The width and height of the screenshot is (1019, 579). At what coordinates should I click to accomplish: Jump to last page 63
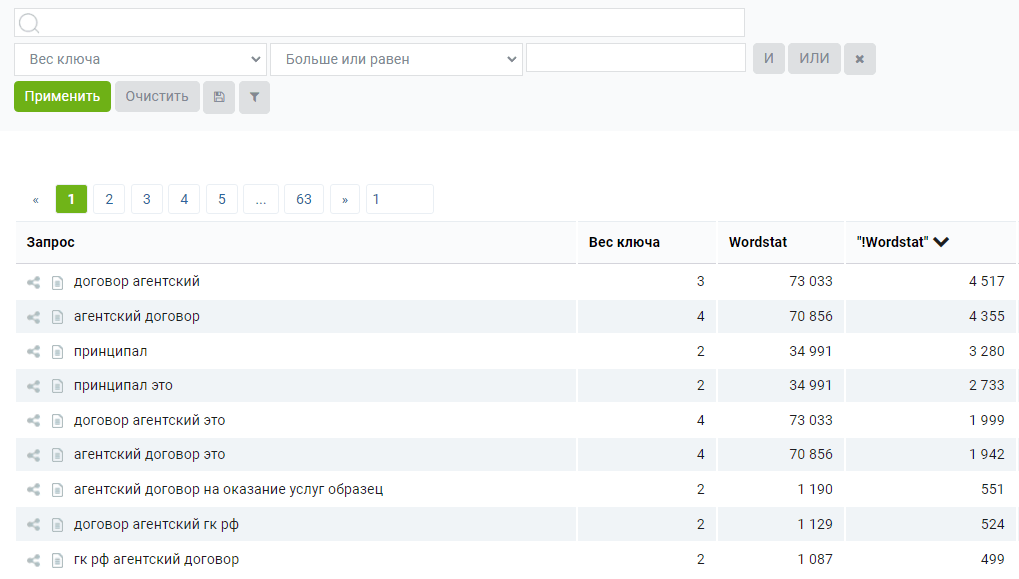coord(304,199)
